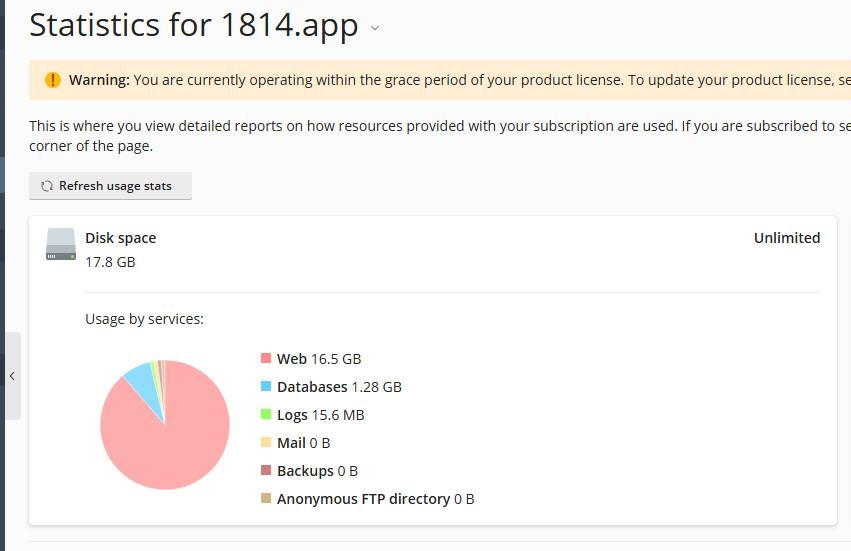Viewport: 851px width, 551px height.
Task: Click the Logs 15.6 MB legend entry
Action: [320, 414]
